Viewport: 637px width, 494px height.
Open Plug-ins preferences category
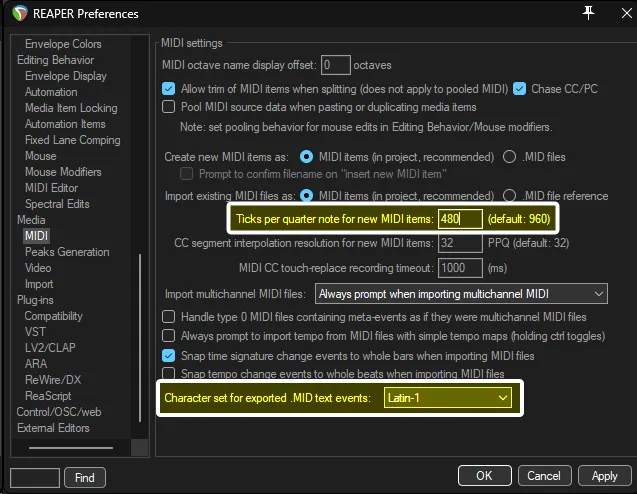35,300
